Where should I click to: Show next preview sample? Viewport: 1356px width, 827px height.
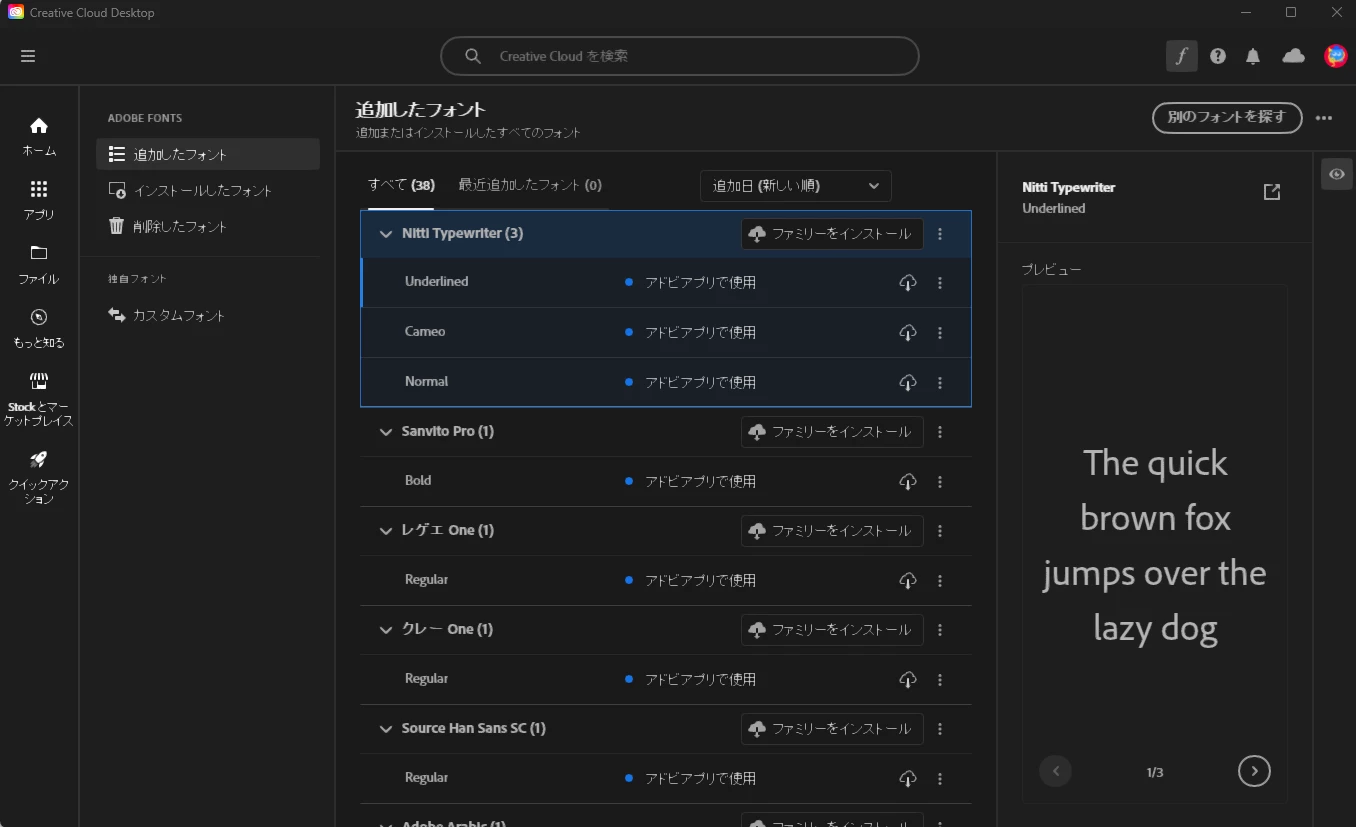[1254, 771]
